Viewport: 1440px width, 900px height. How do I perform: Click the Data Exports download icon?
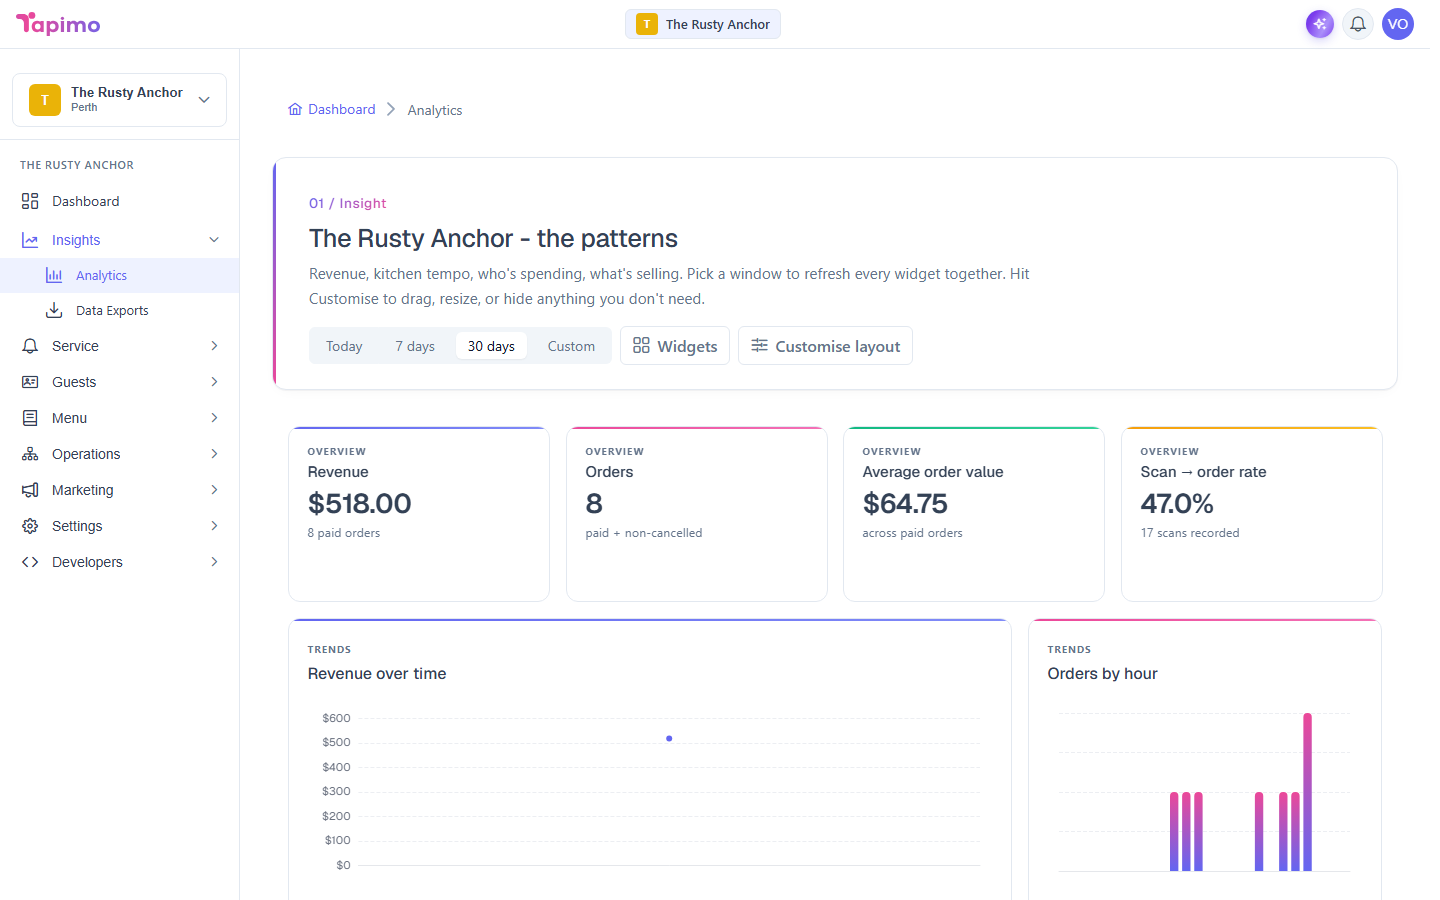click(x=54, y=311)
